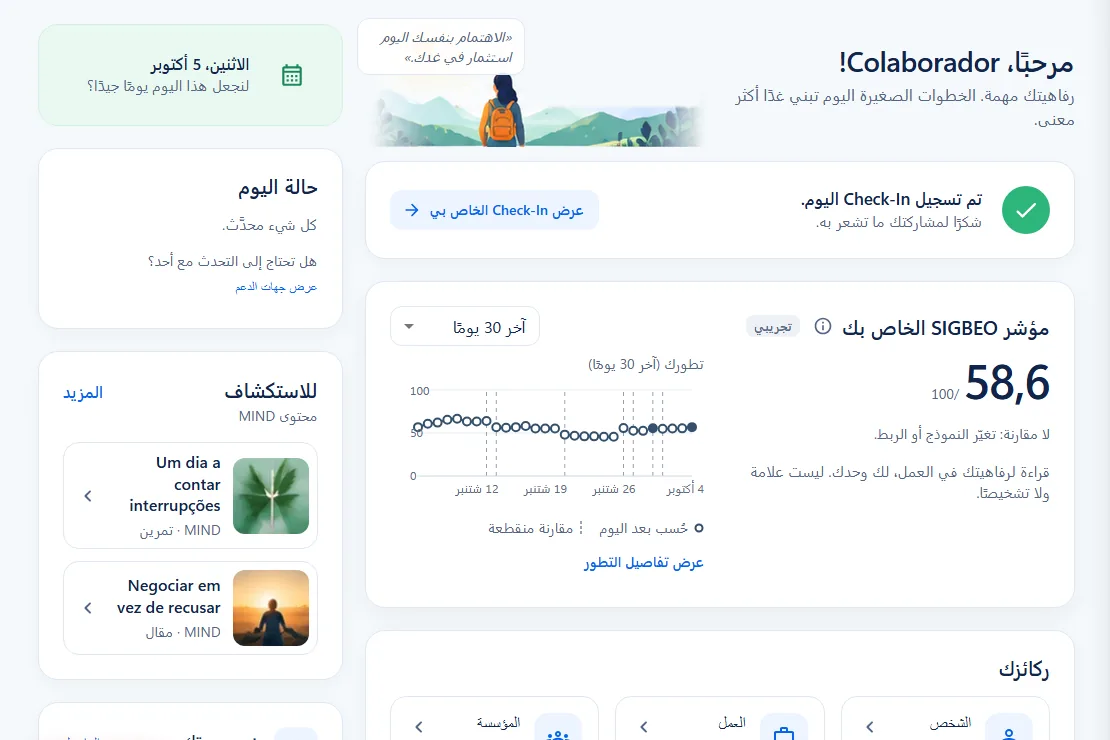Click the 12 شتنبر axis label
Viewport: 1110px width, 740px height.
[477, 489]
